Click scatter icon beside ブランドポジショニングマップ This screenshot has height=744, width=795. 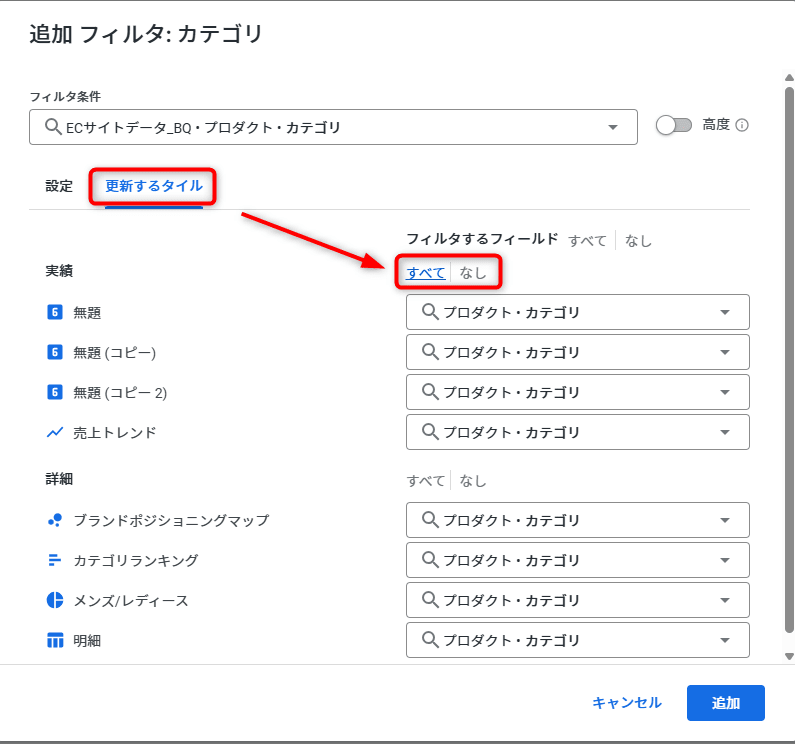tap(55, 520)
